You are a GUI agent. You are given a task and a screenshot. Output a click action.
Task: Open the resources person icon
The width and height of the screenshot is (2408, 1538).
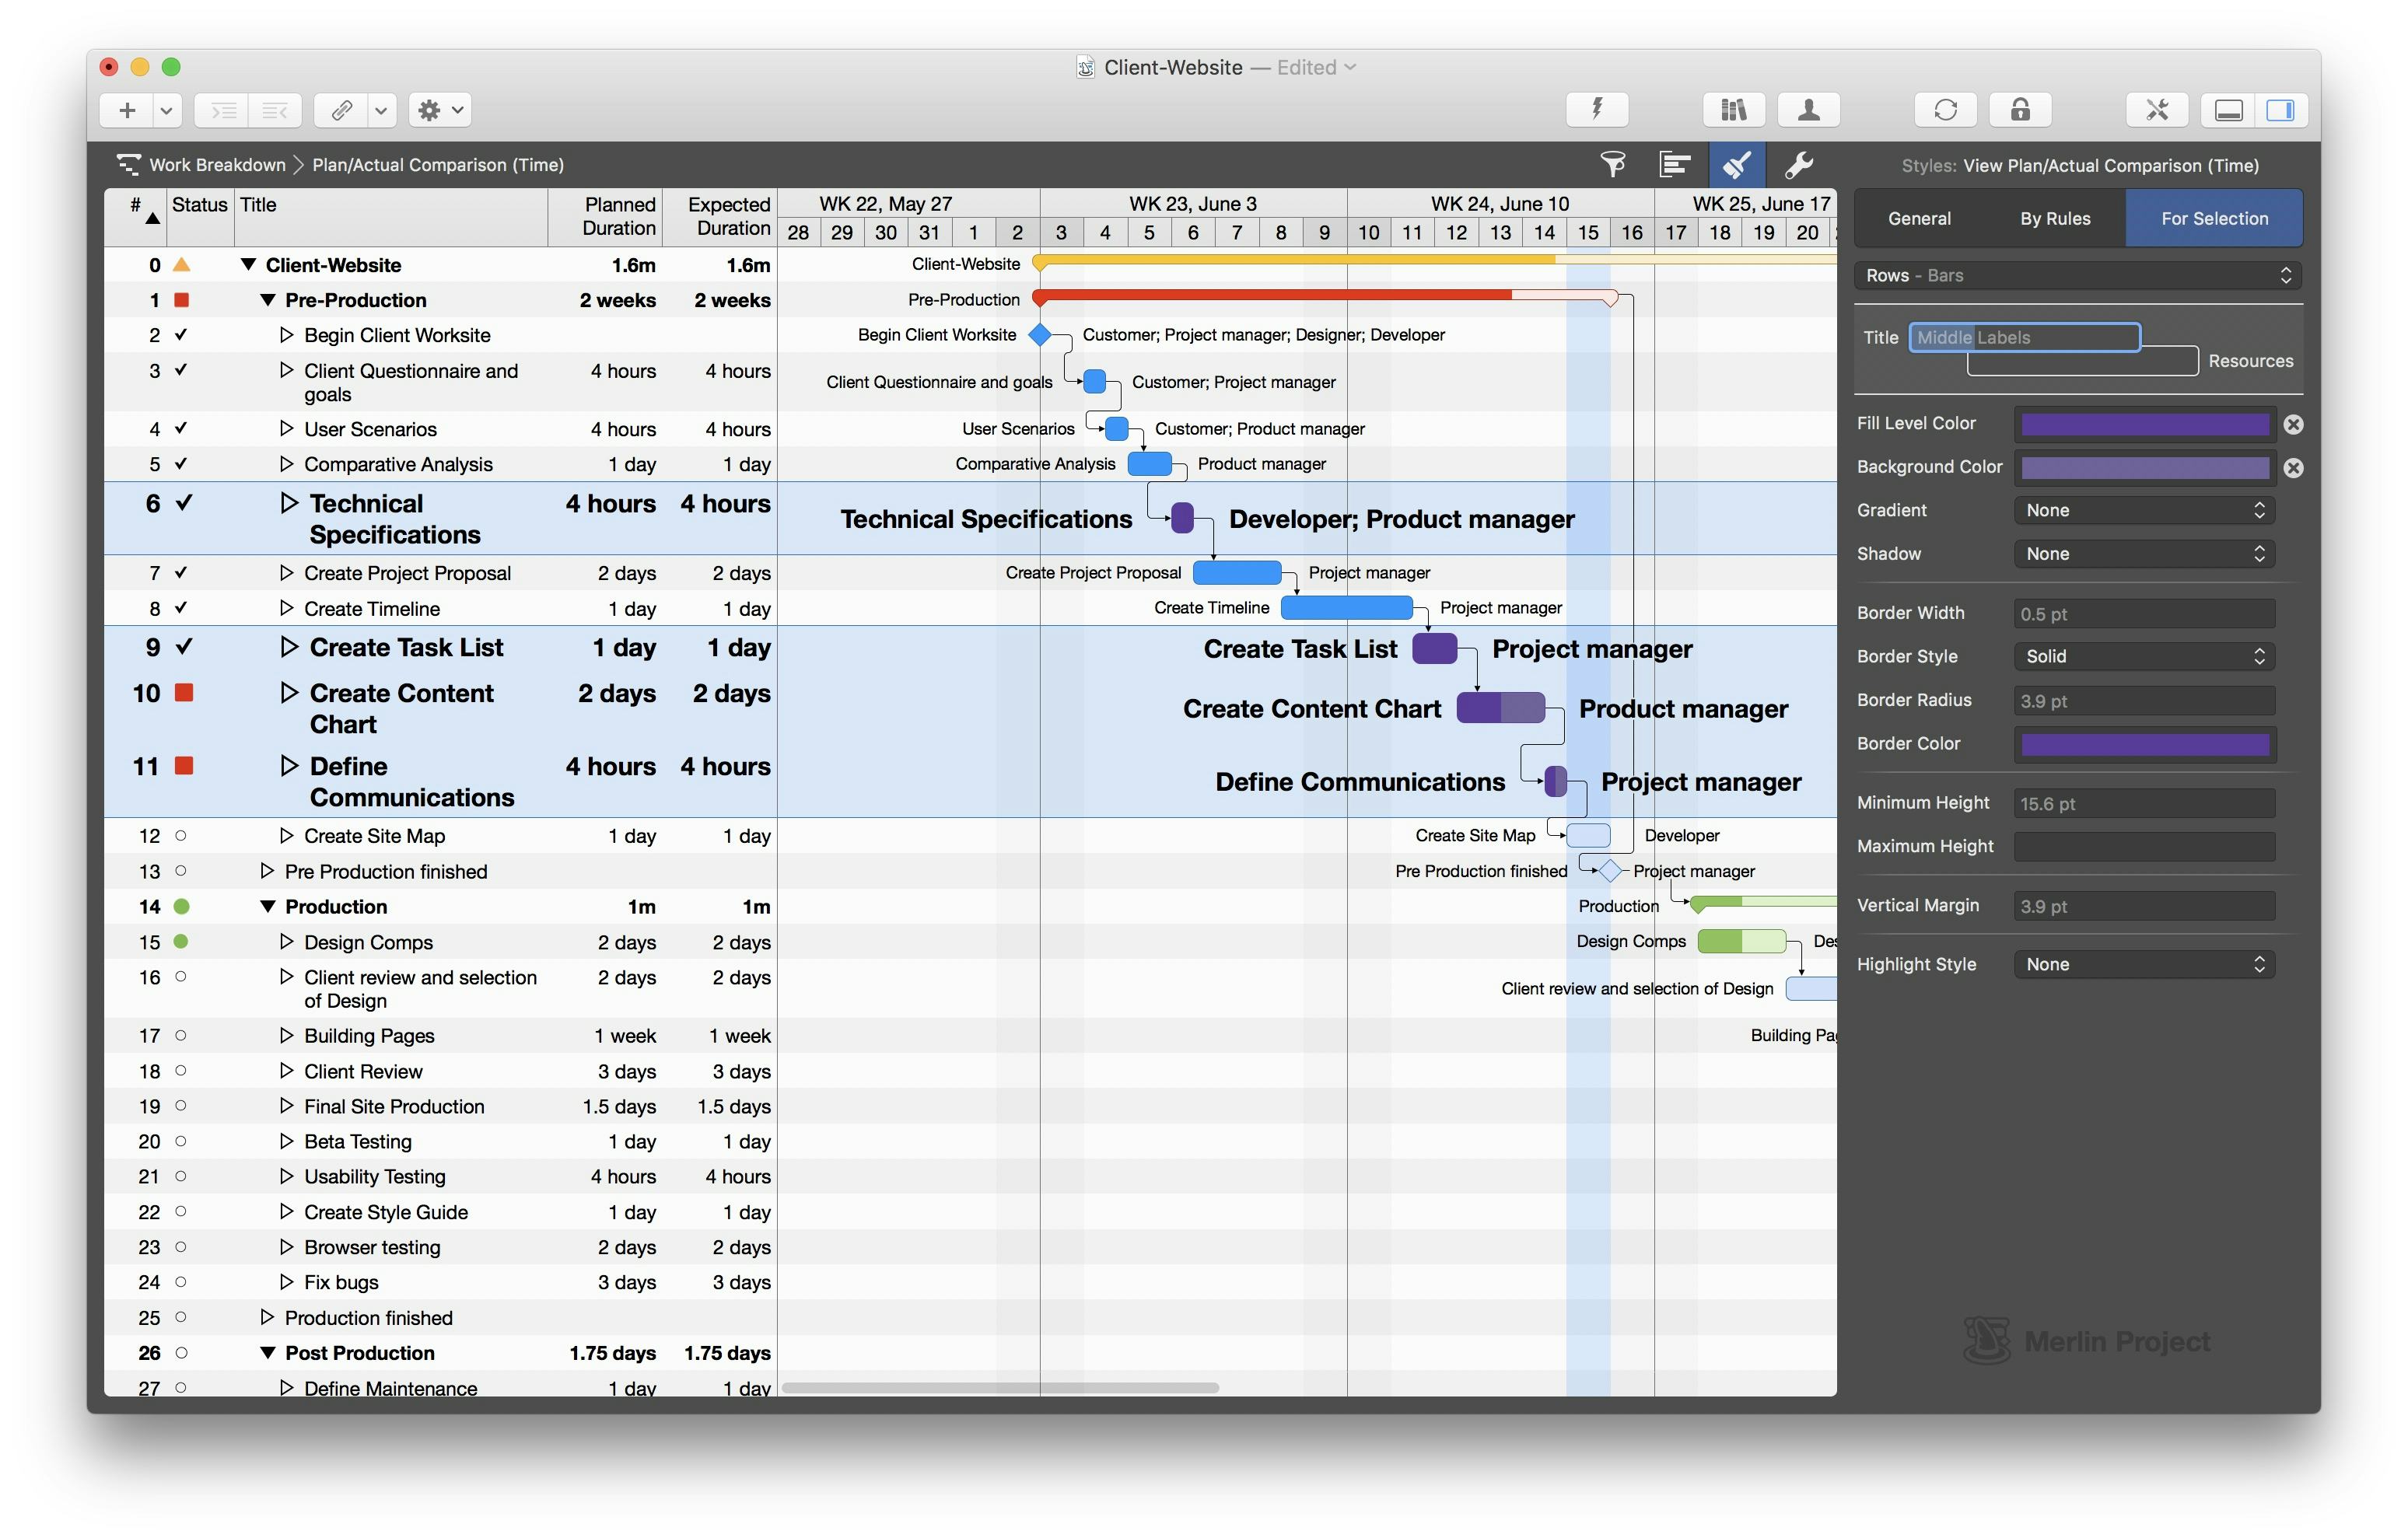coord(1808,110)
